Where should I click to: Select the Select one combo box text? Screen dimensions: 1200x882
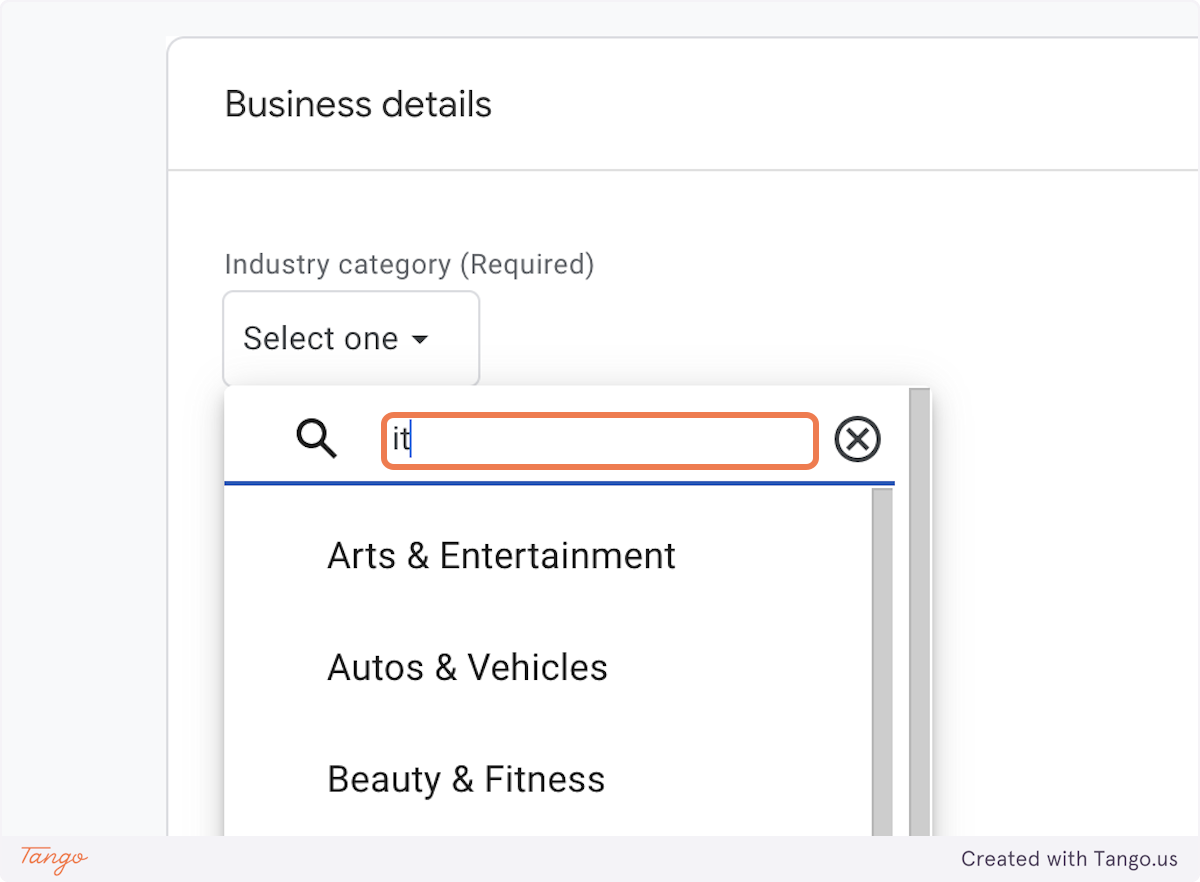click(x=319, y=338)
